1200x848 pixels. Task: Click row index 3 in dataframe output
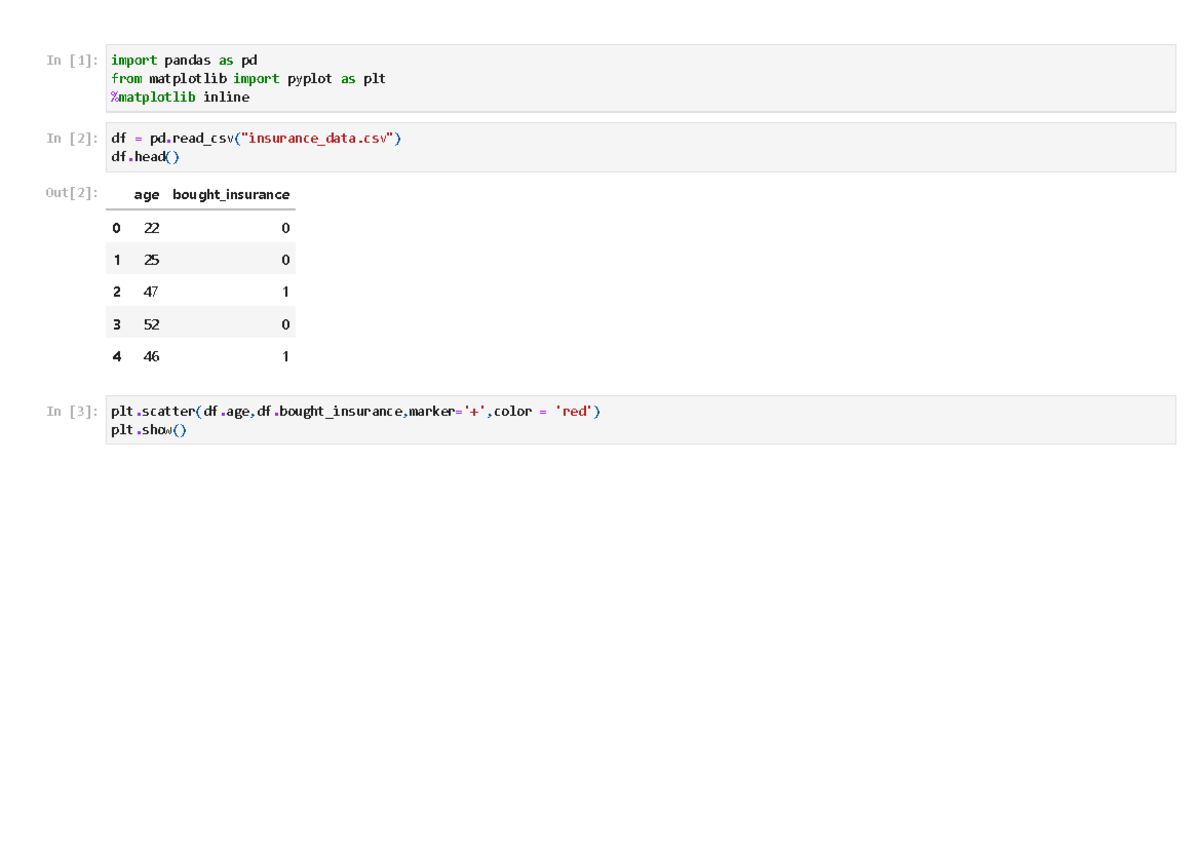coord(117,324)
